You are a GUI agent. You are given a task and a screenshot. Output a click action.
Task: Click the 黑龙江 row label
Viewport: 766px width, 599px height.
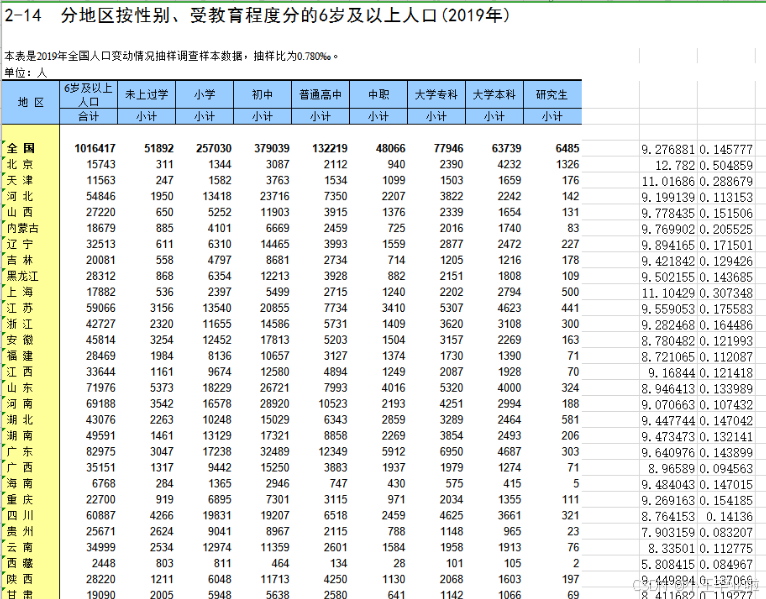(x=22, y=276)
